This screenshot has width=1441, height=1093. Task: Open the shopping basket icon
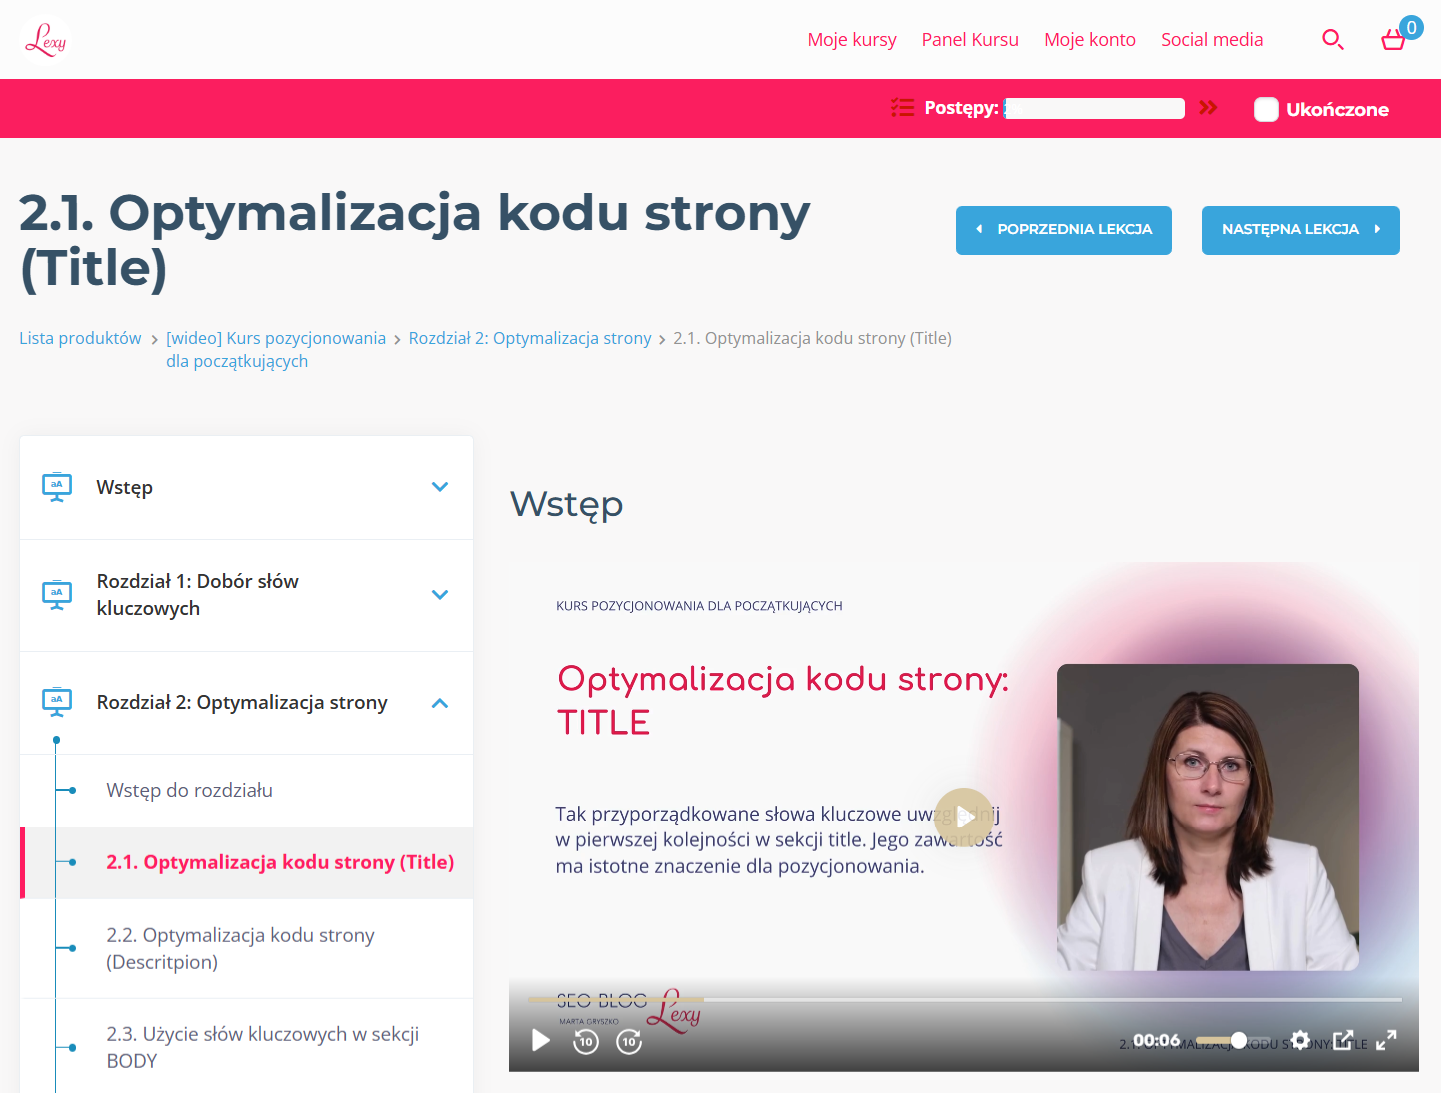1393,40
